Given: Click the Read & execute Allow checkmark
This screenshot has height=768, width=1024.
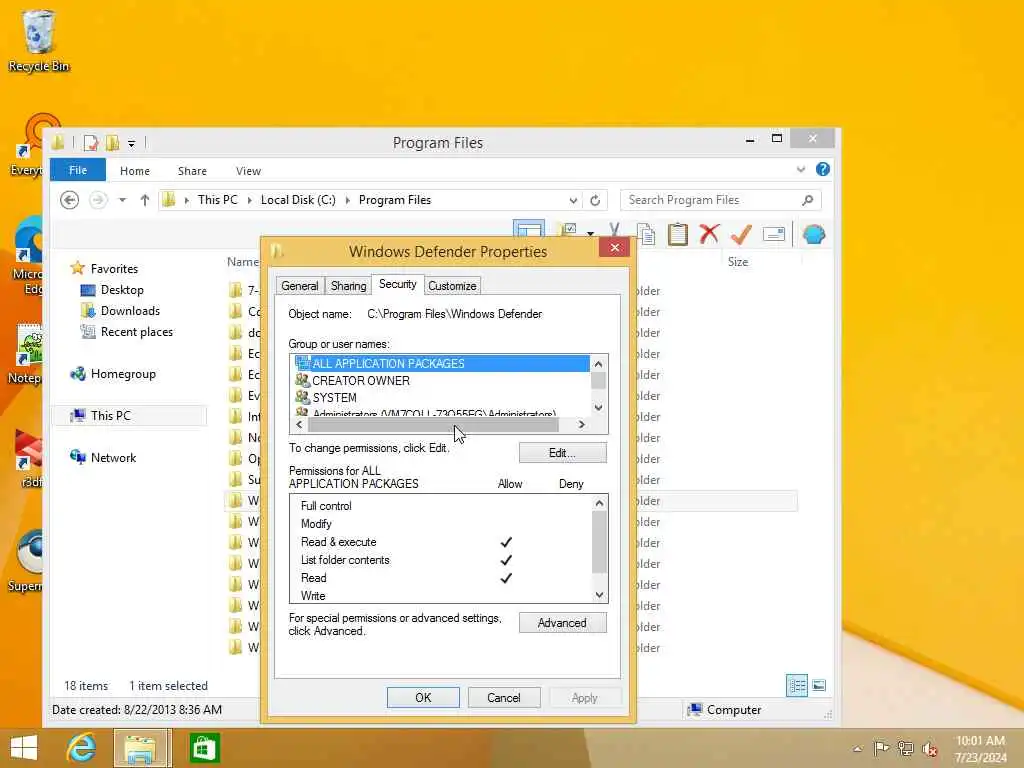Looking at the screenshot, I should tap(506, 542).
